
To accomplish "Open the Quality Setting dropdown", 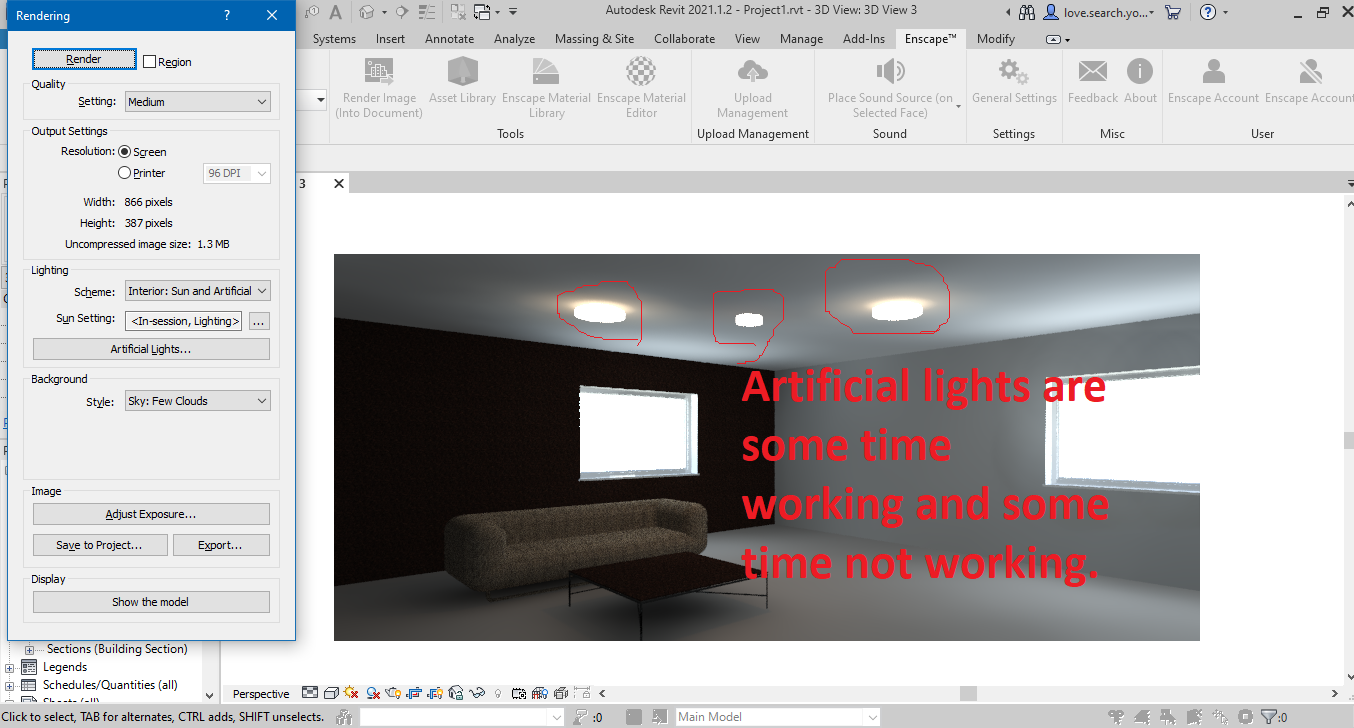I will tap(198, 102).
